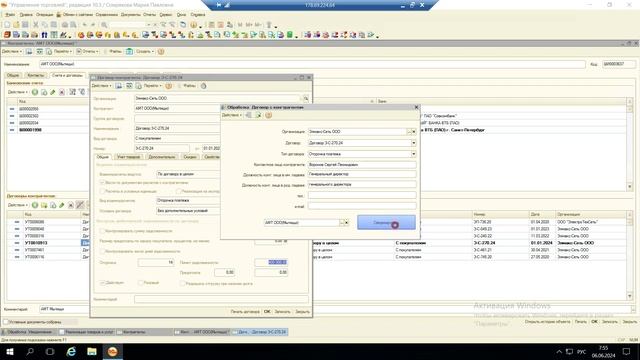The width and height of the screenshot is (640, 360).
Task: Switch to Общие tab of counterparty window
Action: pos(13,76)
